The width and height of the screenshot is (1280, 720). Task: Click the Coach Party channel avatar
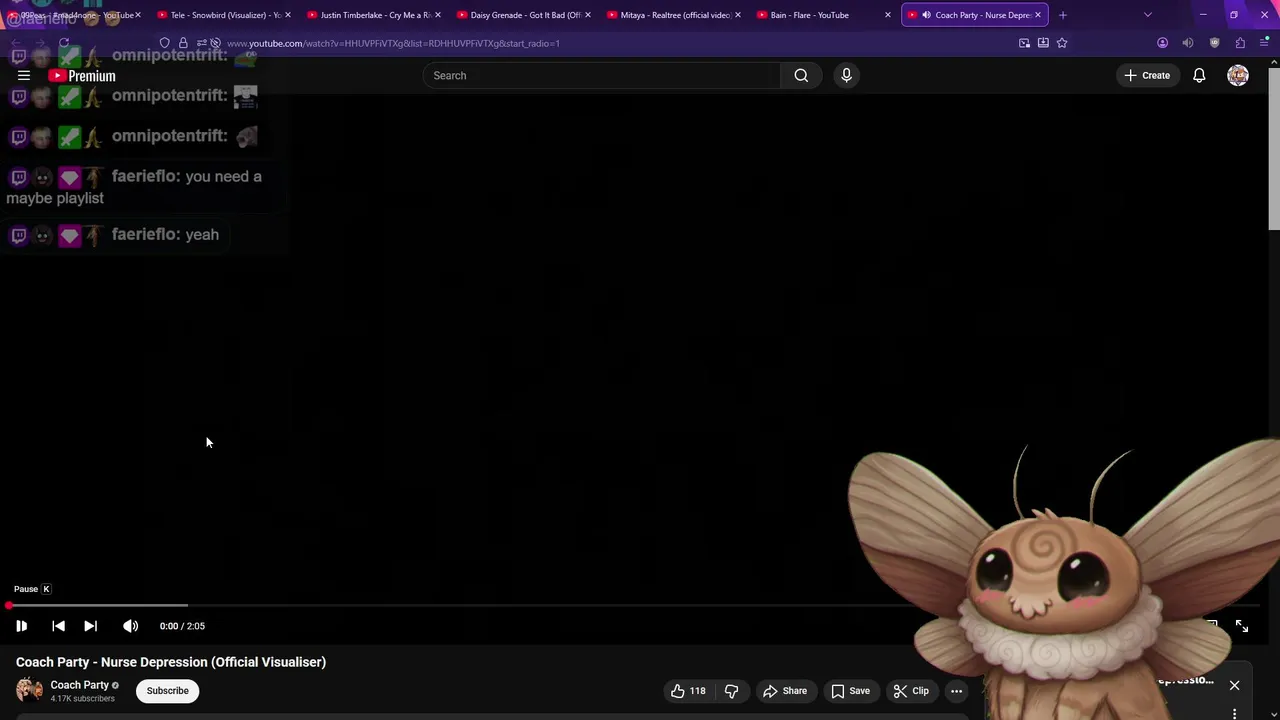29,690
